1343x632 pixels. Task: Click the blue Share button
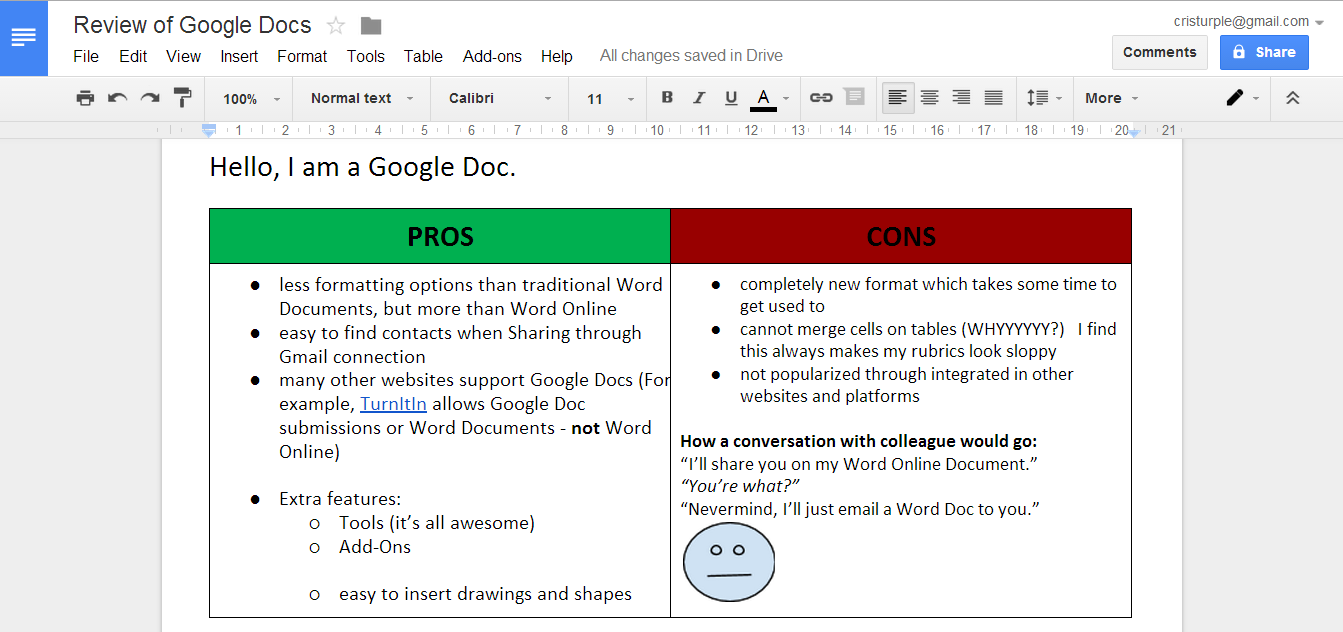1264,52
